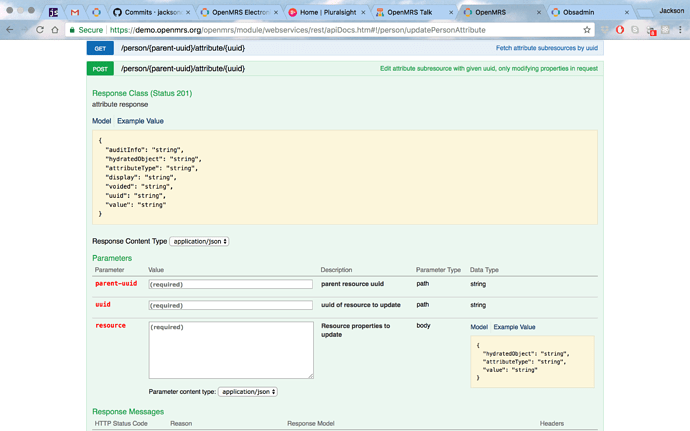Open a new tab with the tab-strip button

pos(645,13)
